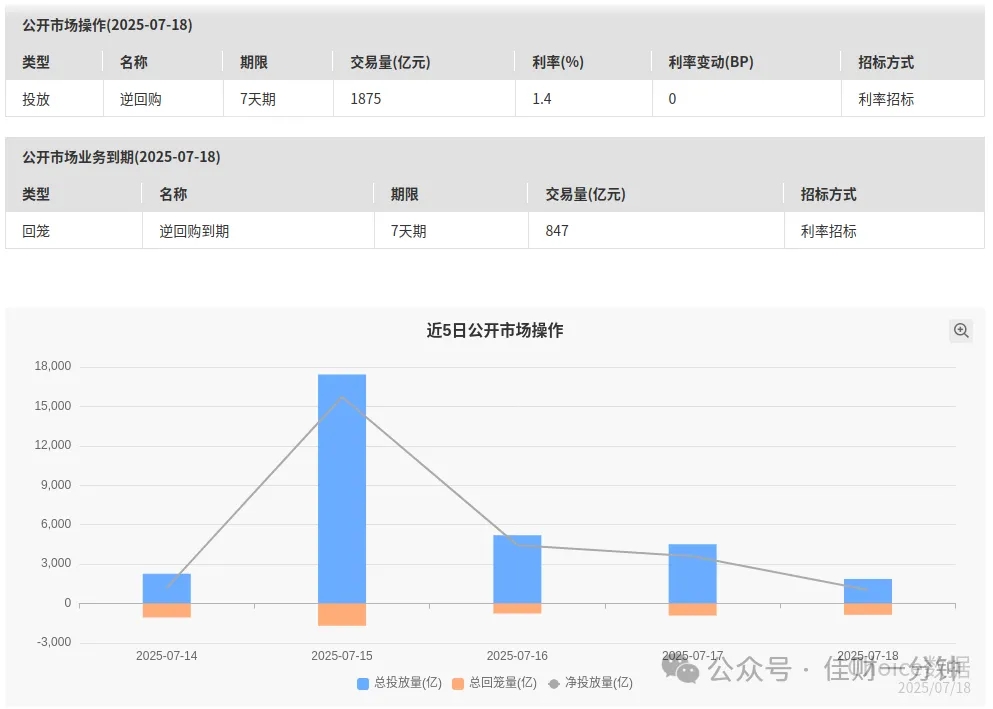
Task: Click the gray 净投放量 legend marker
Action: (554, 684)
